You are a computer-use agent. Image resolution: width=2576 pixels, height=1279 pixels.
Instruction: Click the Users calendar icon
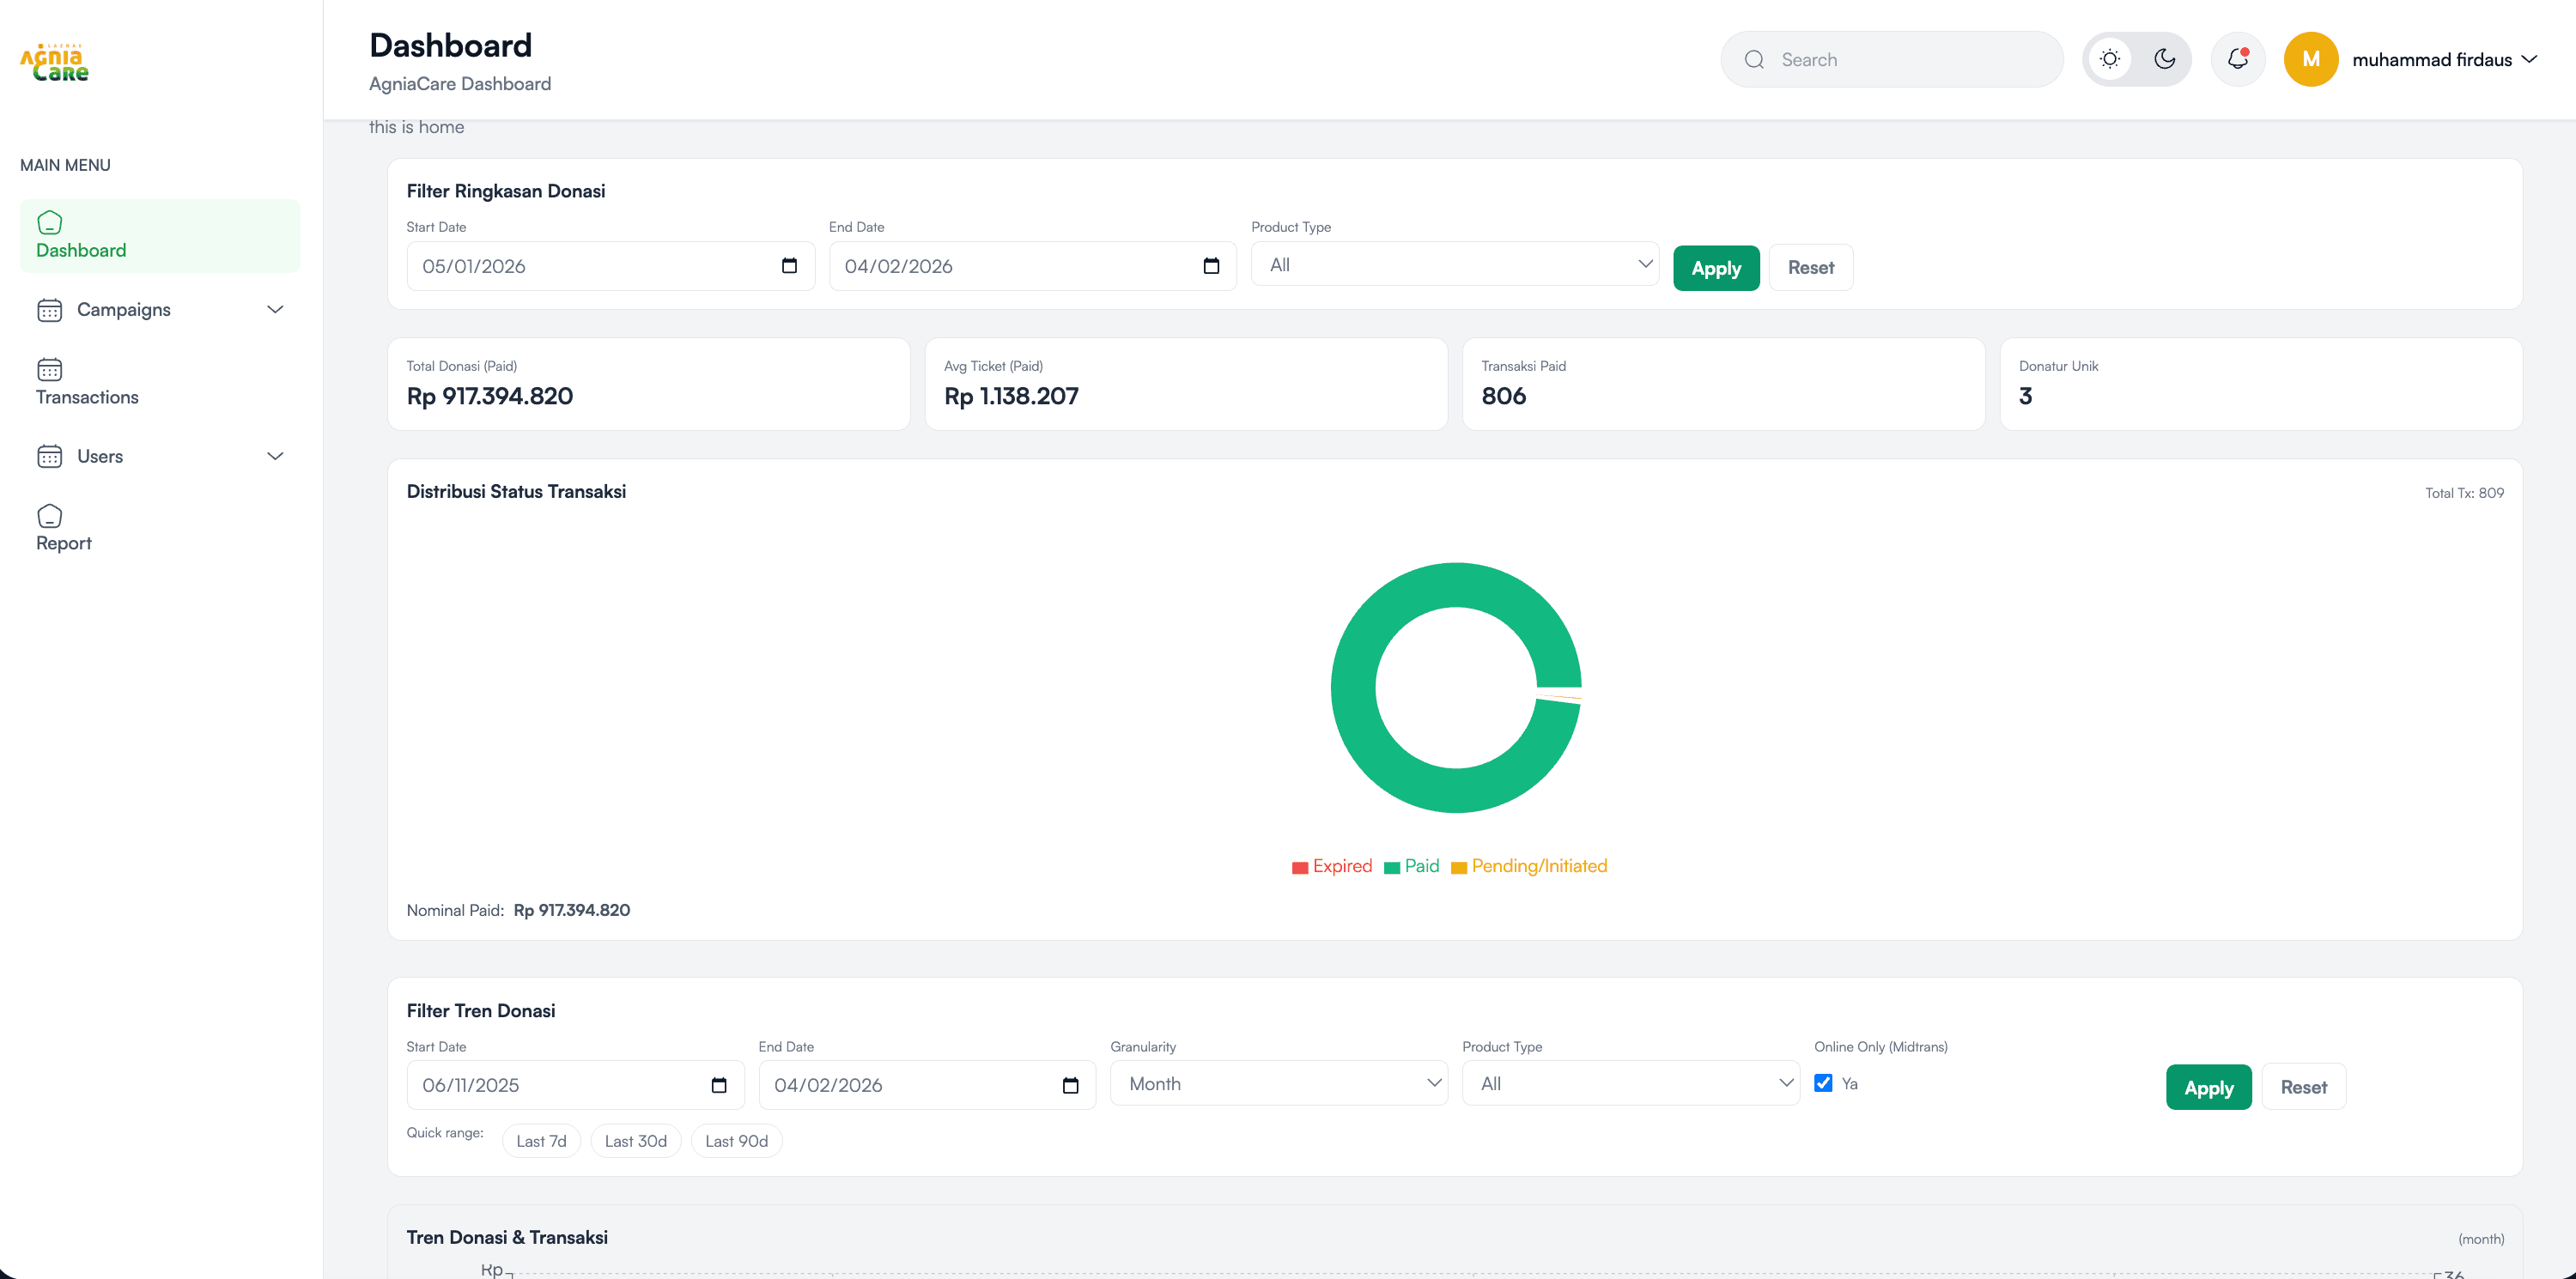(49, 456)
